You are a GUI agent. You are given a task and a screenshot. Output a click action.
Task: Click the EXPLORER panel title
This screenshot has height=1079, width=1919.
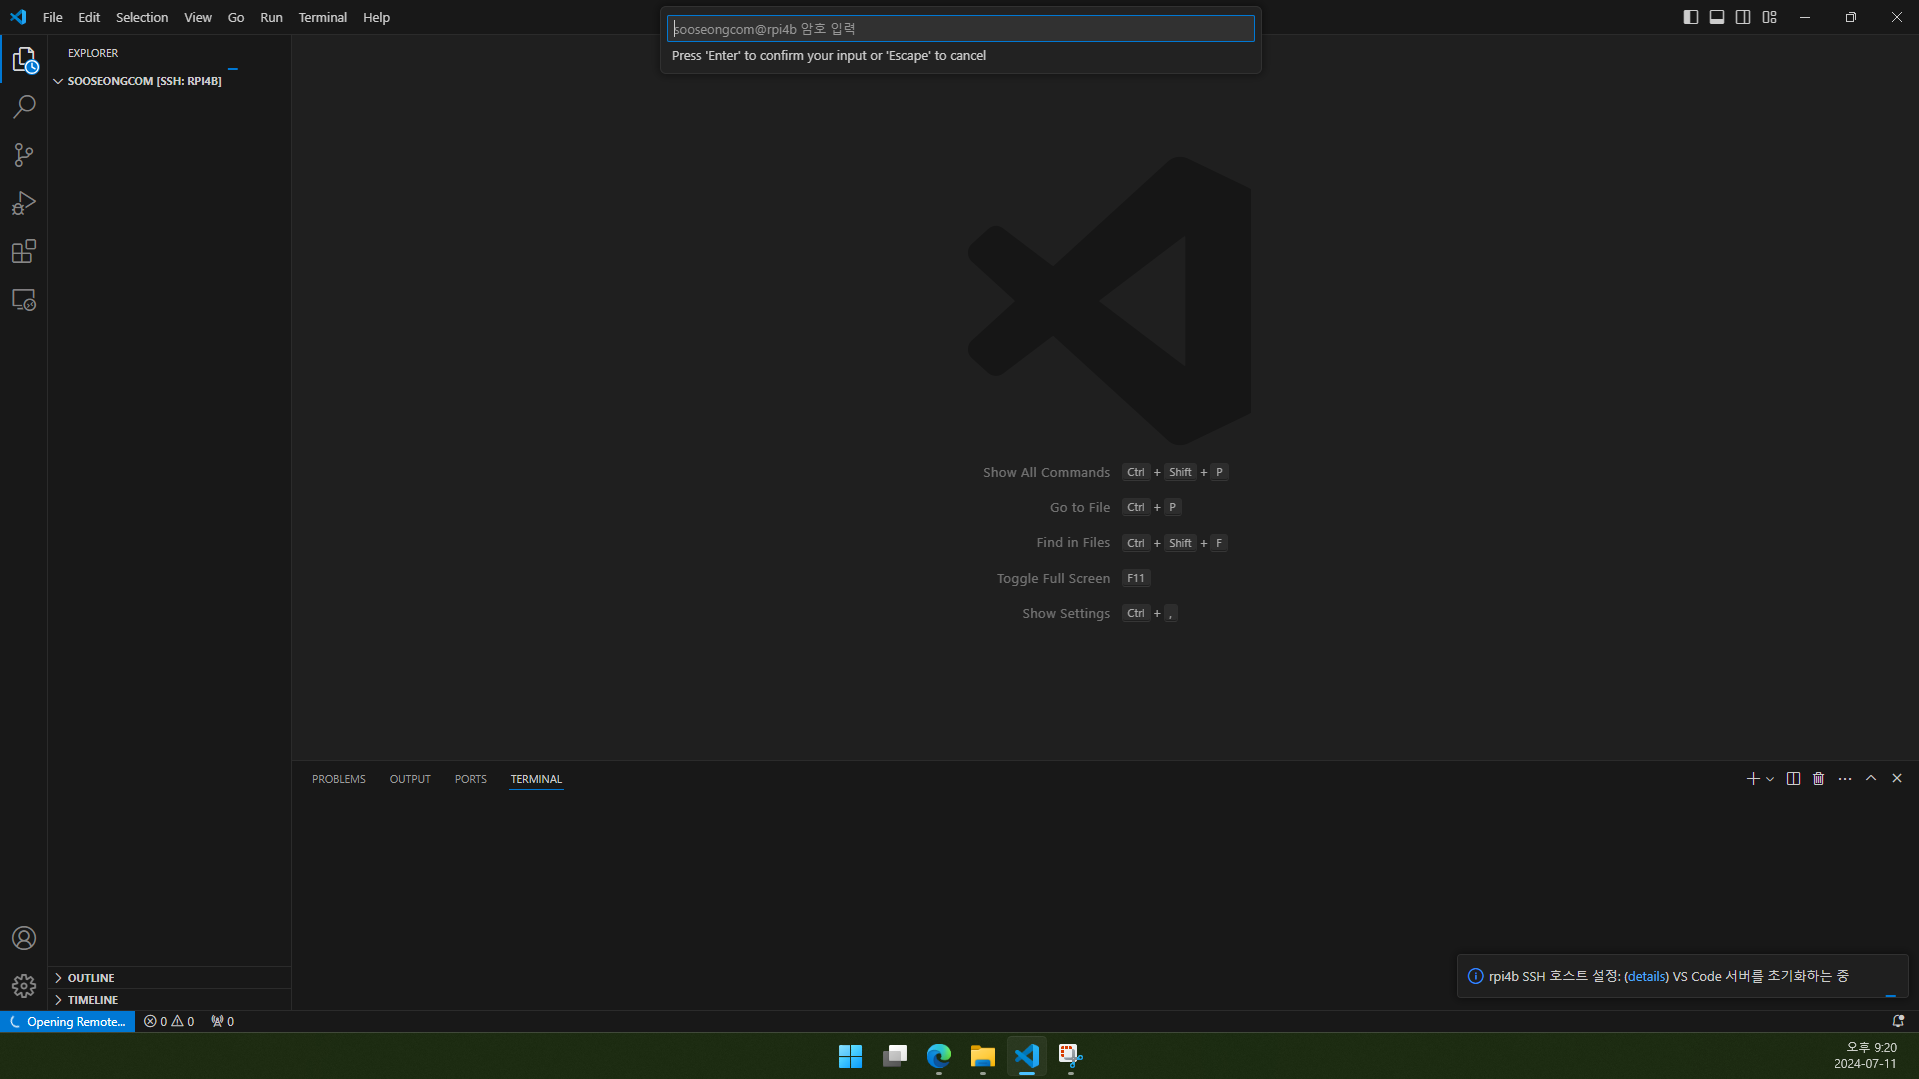93,53
